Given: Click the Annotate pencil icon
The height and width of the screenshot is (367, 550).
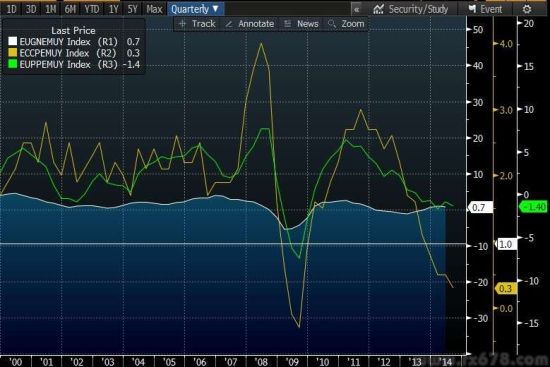Looking at the screenshot, I should click(x=229, y=24).
